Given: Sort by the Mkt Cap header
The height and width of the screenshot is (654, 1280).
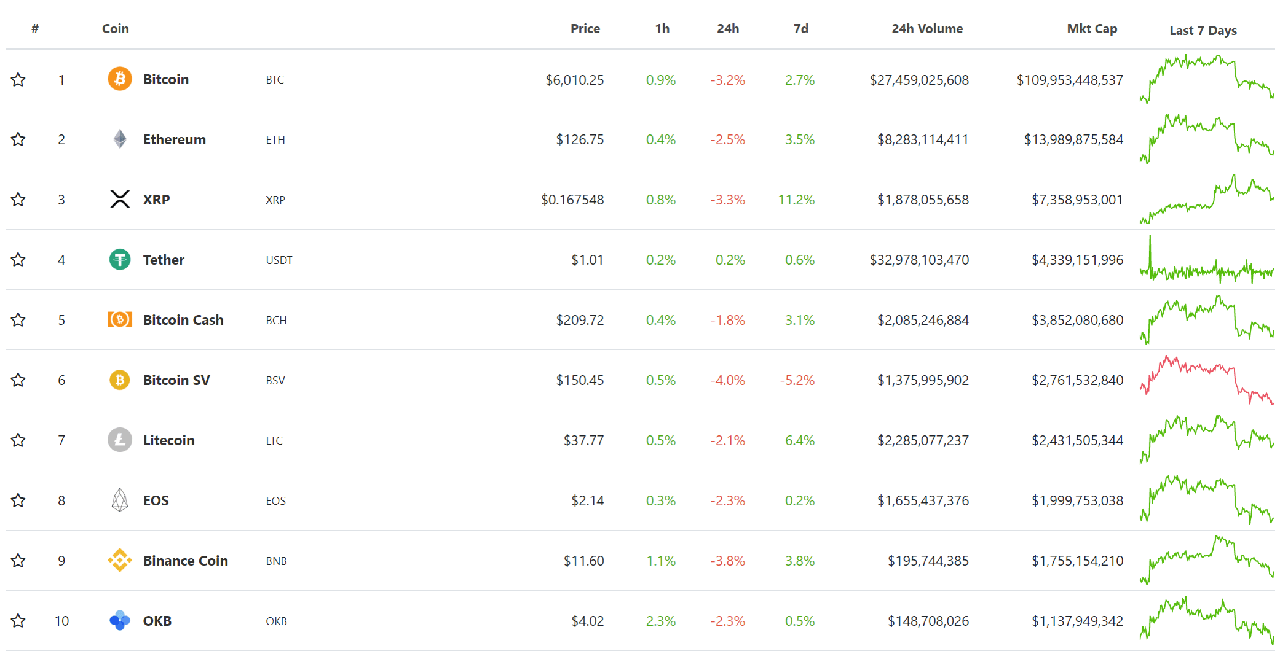Looking at the screenshot, I should pyautogui.click(x=1092, y=29).
